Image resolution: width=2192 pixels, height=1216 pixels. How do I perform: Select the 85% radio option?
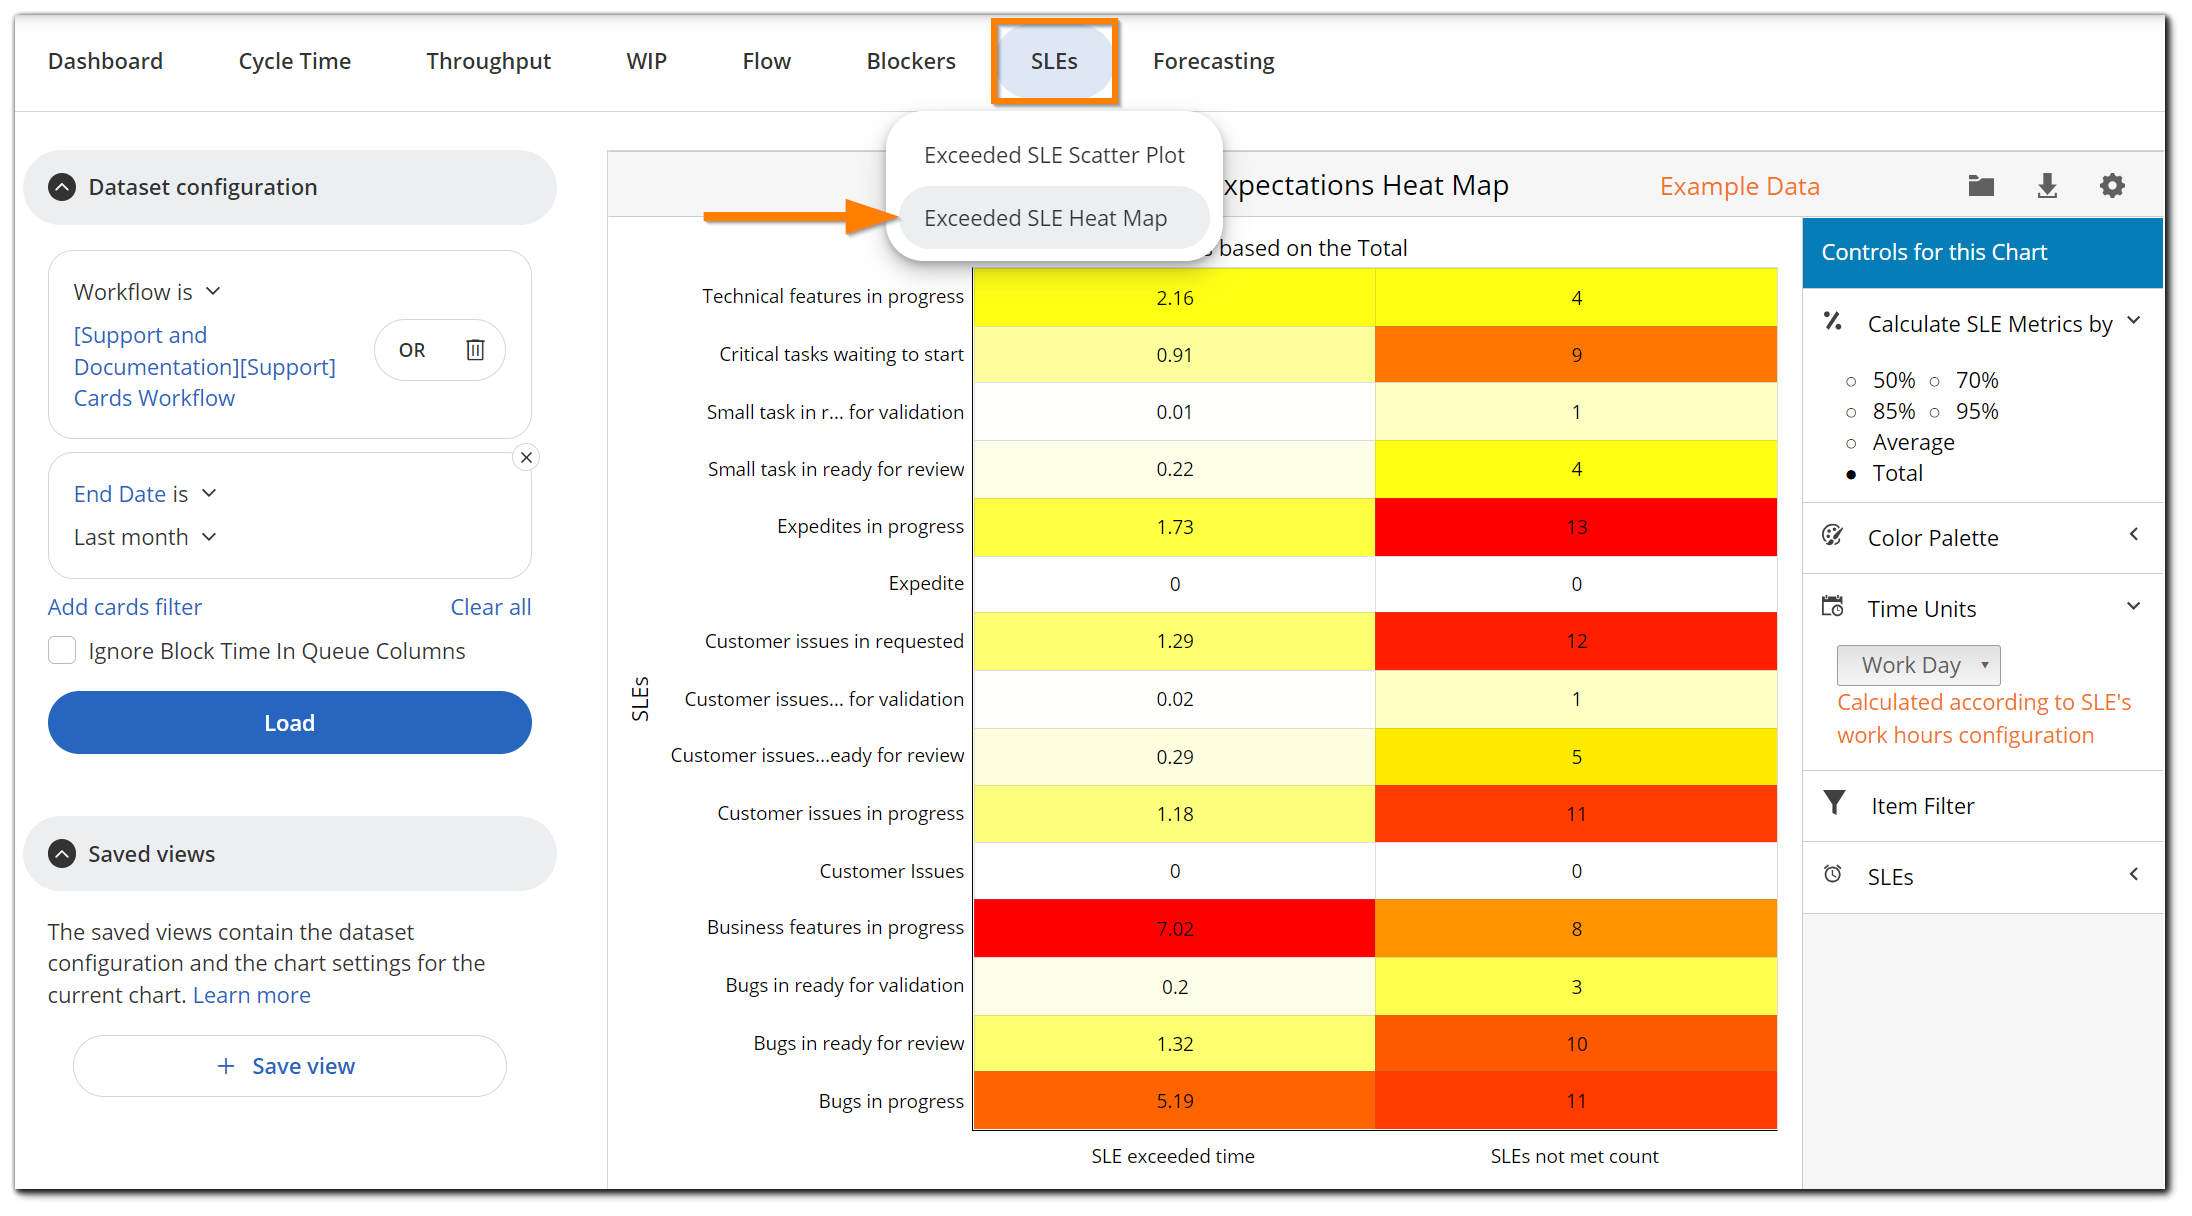pyautogui.click(x=1851, y=412)
